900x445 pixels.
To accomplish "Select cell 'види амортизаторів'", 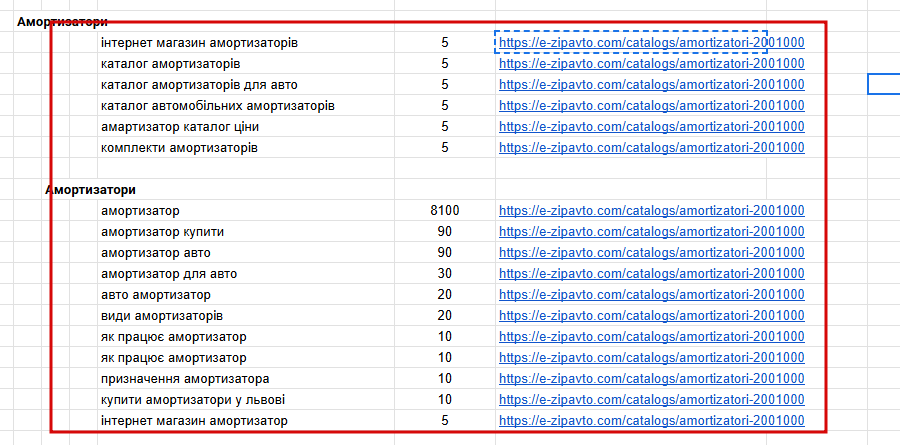I will [162, 316].
